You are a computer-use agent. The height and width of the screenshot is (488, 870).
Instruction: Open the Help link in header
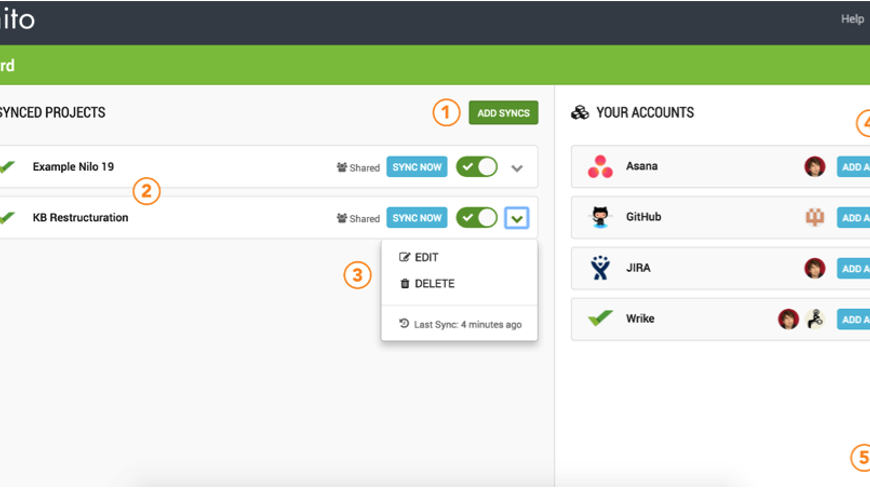point(852,19)
